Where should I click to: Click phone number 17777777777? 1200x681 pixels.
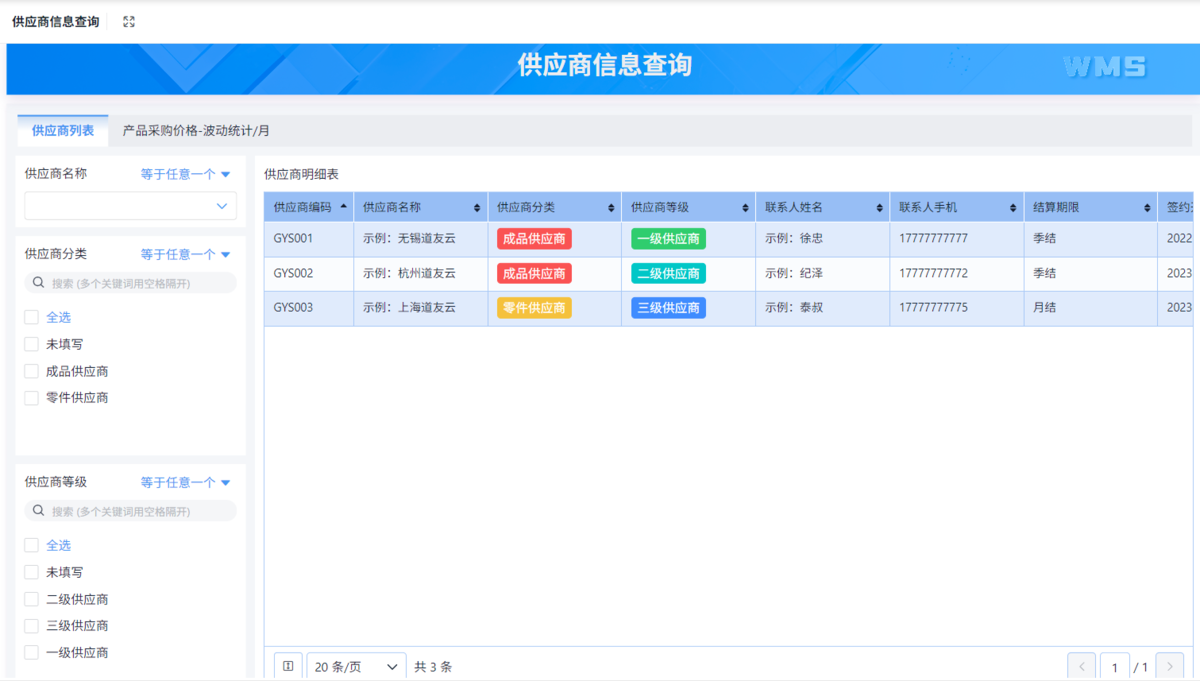pyautogui.click(x=933, y=239)
